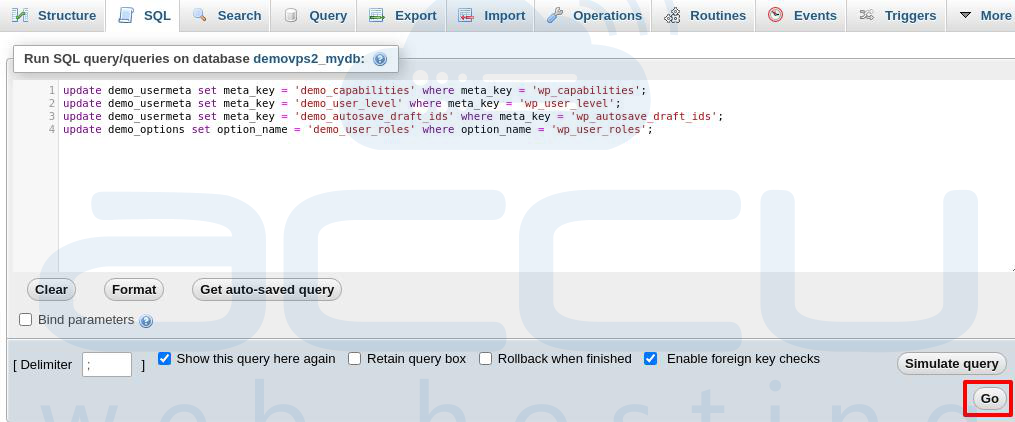Enable the Bind parameters checkbox
Viewport: 1015px width, 422px height.
25,320
